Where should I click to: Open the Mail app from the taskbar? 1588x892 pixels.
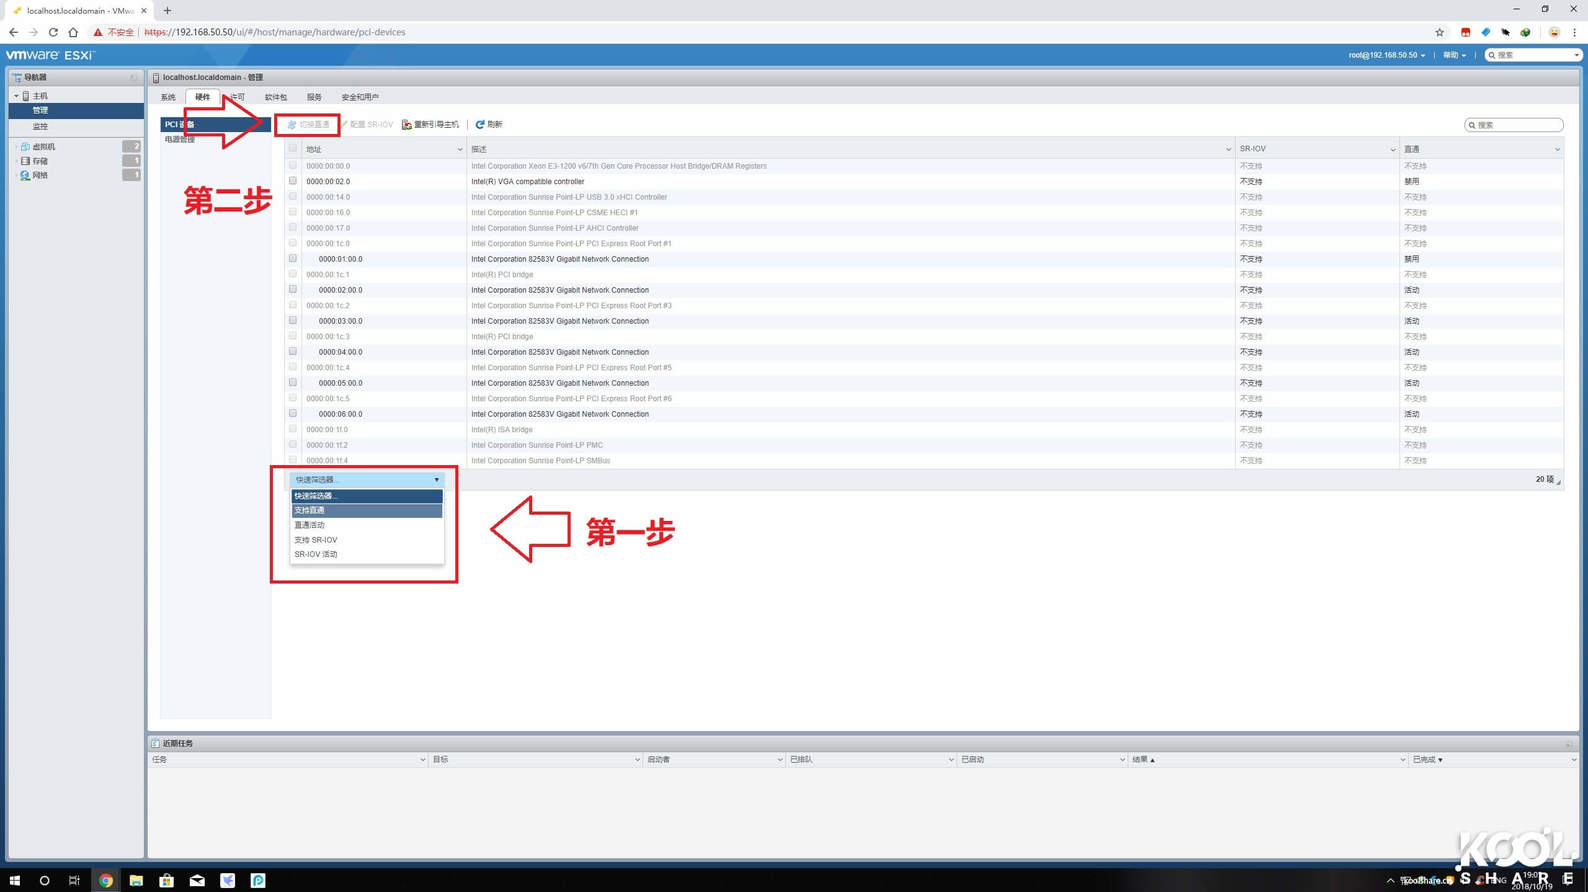coord(197,880)
